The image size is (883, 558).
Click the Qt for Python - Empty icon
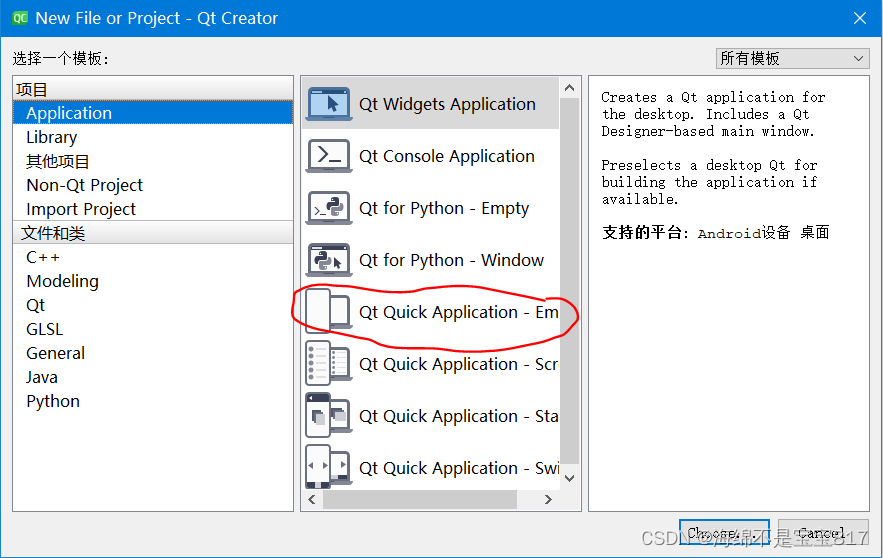[329, 208]
